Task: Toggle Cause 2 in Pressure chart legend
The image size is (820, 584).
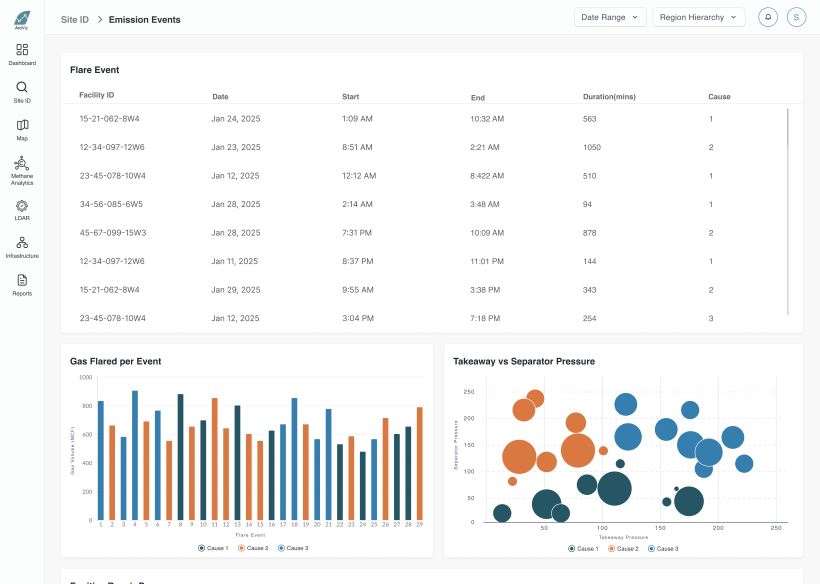Action: (x=623, y=548)
